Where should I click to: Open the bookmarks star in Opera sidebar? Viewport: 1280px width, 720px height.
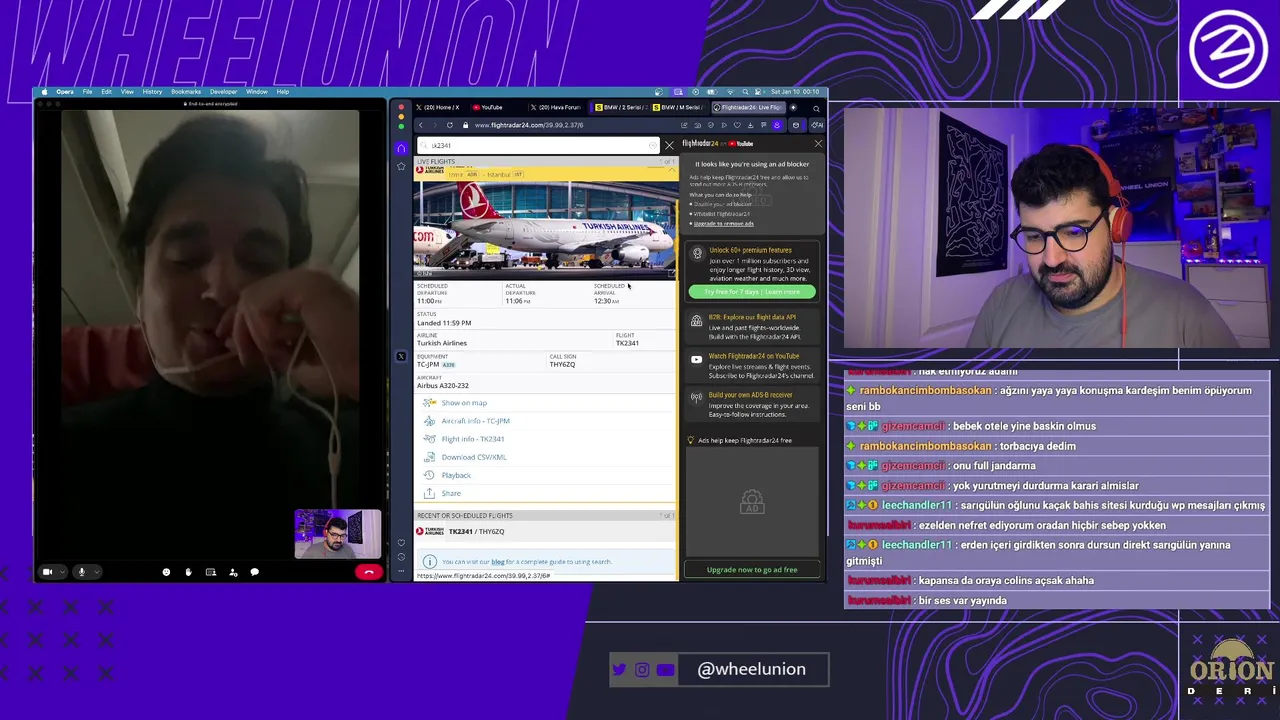pyautogui.click(x=401, y=166)
